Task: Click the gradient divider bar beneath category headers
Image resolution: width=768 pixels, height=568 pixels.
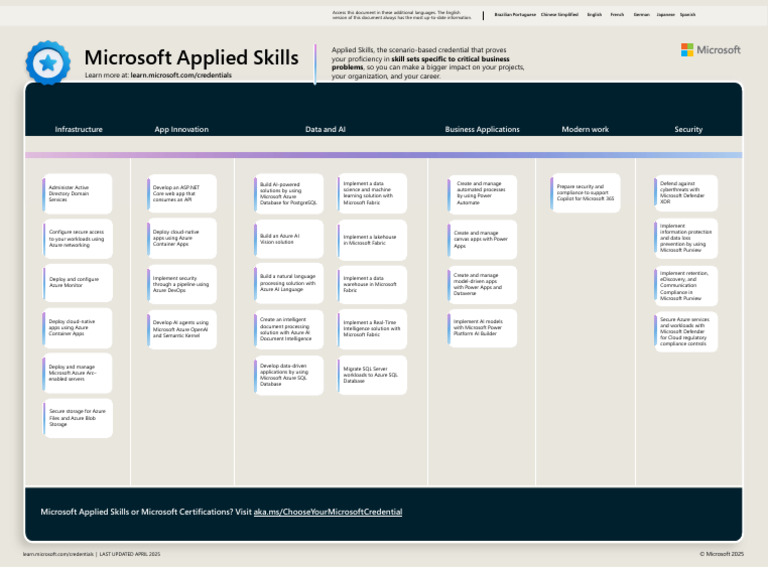Action: [384, 155]
